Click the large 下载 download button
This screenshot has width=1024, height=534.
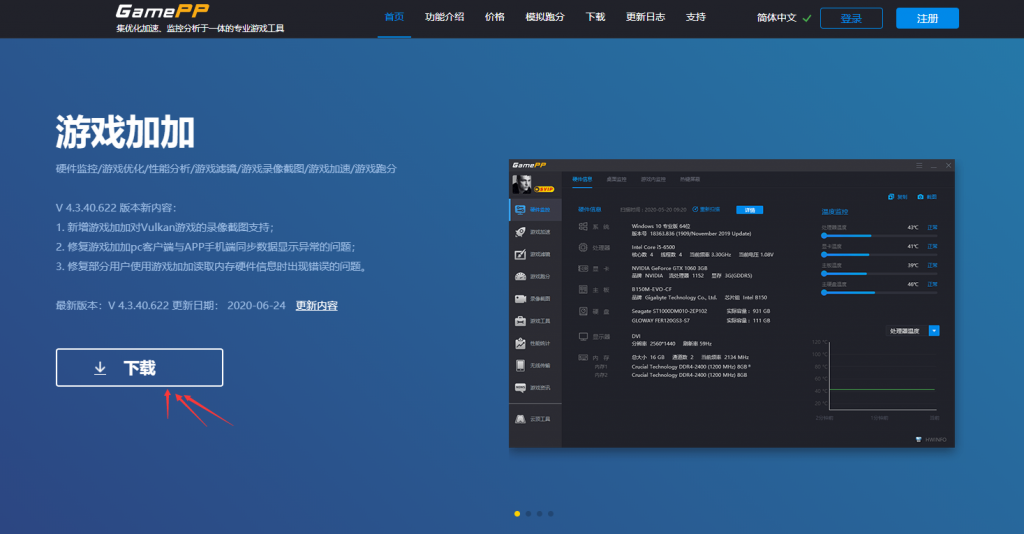[139, 368]
